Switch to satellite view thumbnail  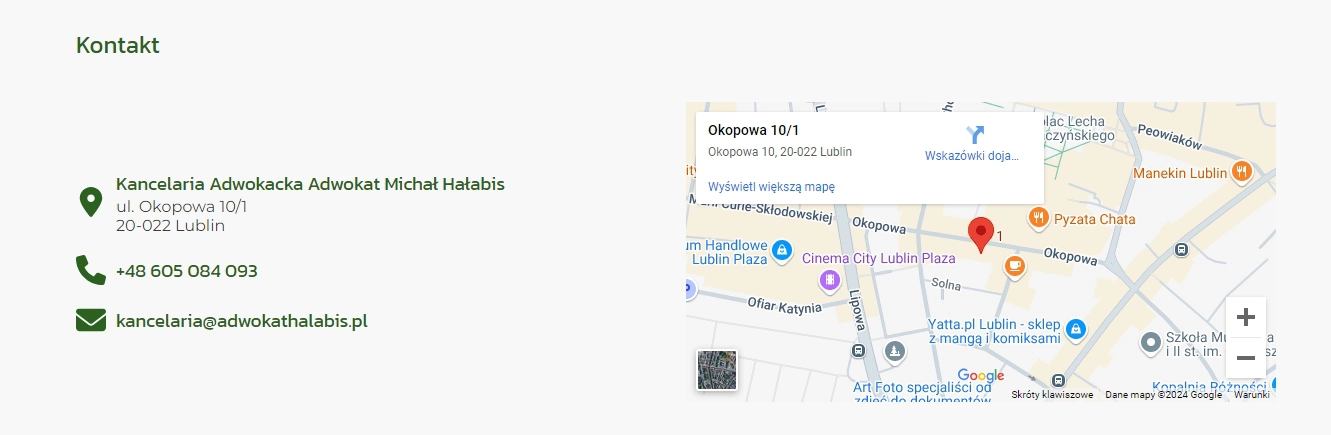[717, 370]
